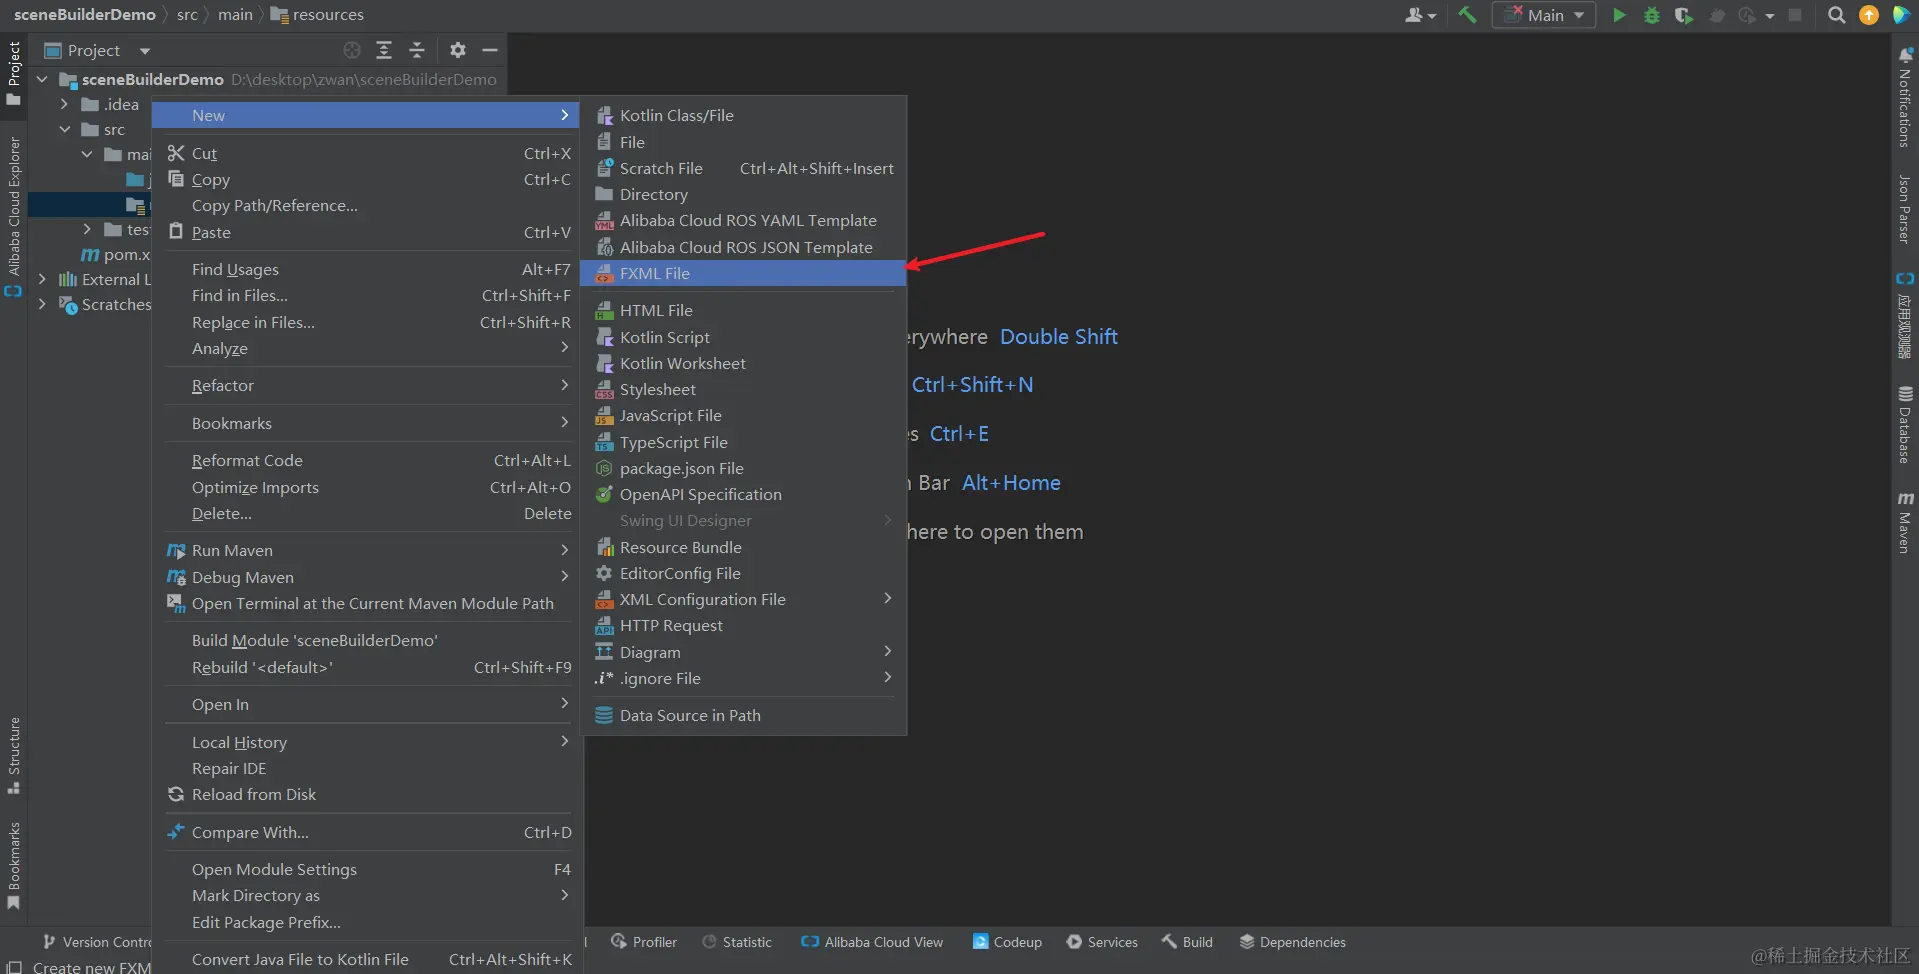
Task: Click Copy Path/Reference in context menu
Action: point(368,205)
